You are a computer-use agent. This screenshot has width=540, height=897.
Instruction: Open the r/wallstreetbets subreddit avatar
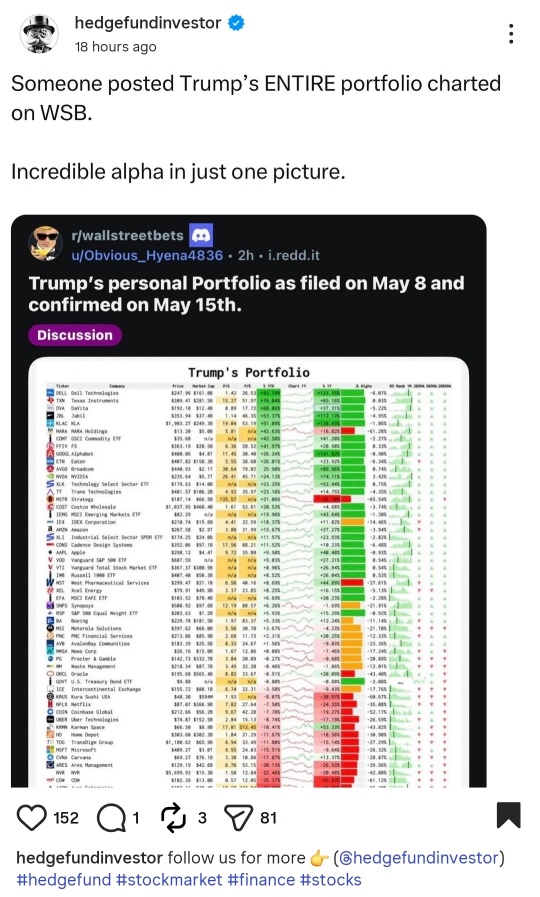click(46, 243)
